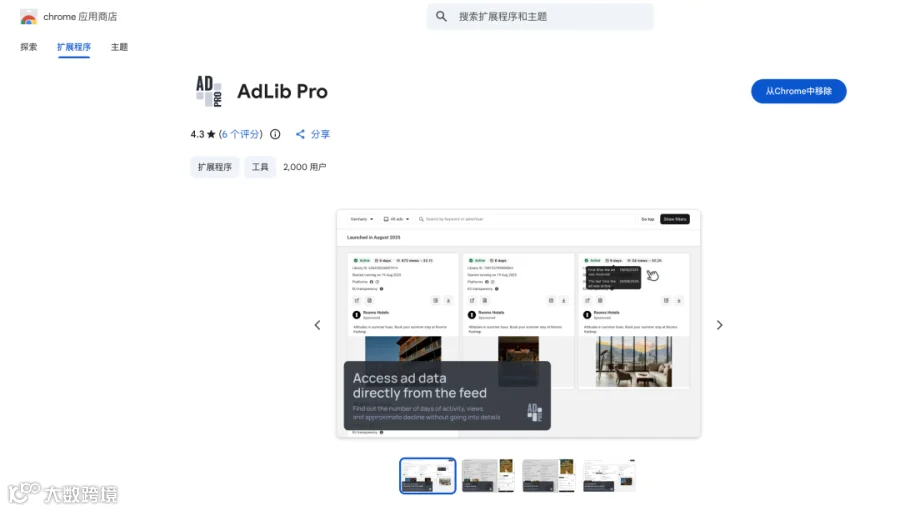Open the rating info circle icon

point(276,134)
